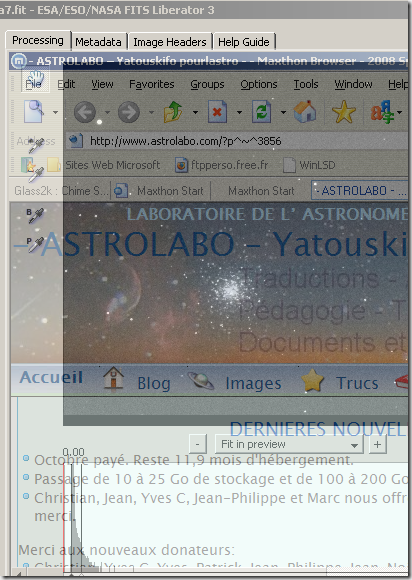
Task: Open the Blog site link
Action: point(154,384)
